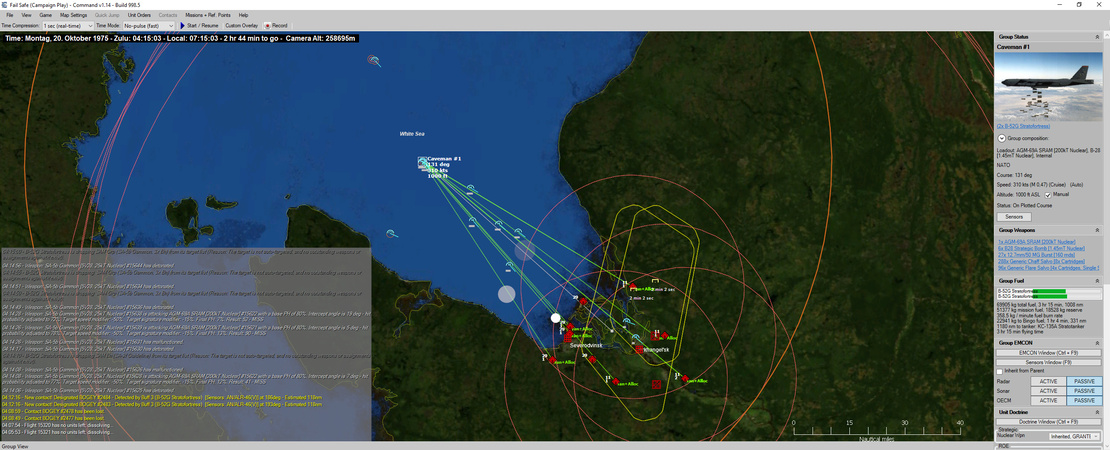
Task: Expand the Group composition round arrow
Action: pos(1002,138)
